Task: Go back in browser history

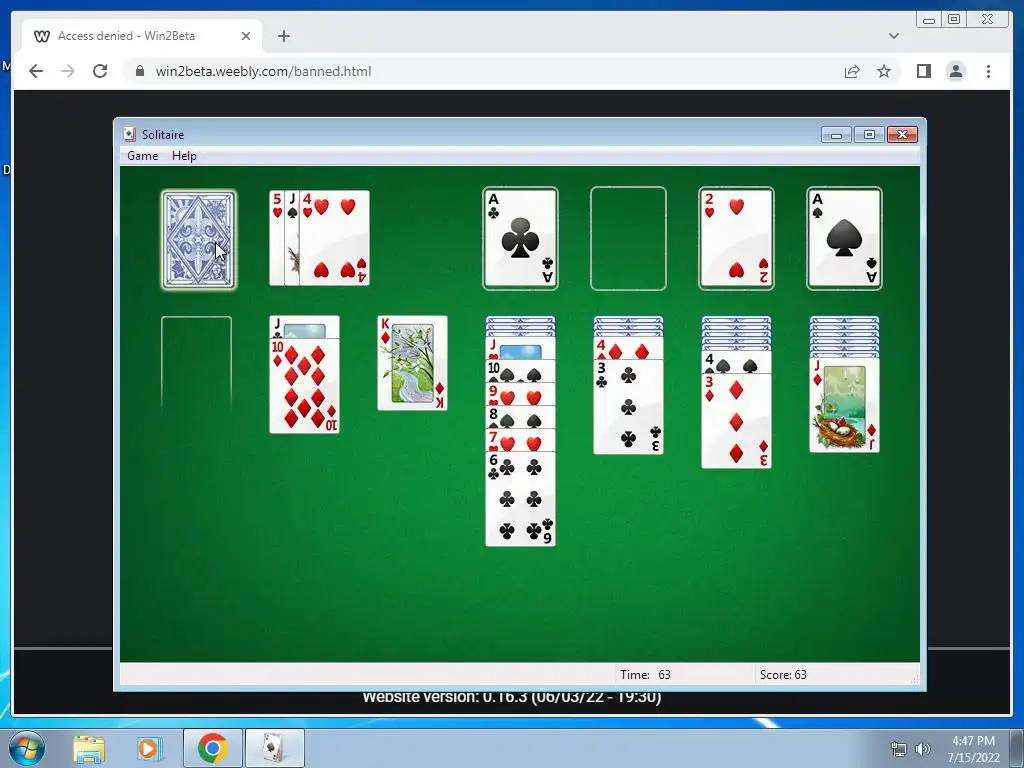Action: click(x=36, y=71)
